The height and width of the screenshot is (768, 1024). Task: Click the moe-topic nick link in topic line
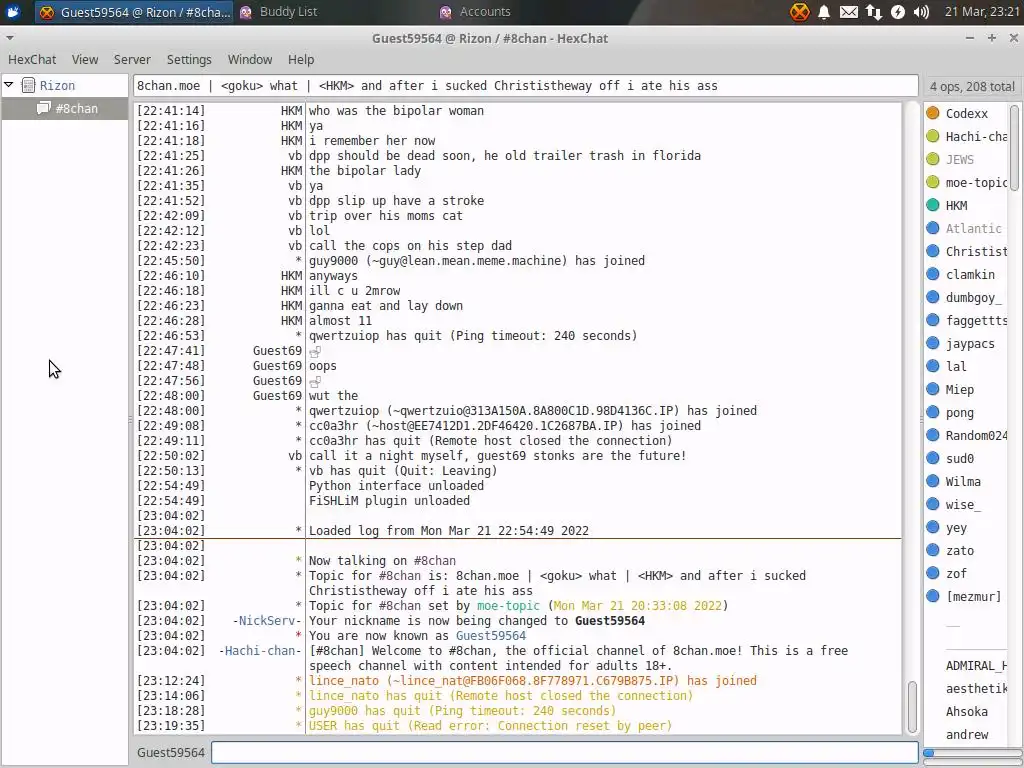pos(508,605)
